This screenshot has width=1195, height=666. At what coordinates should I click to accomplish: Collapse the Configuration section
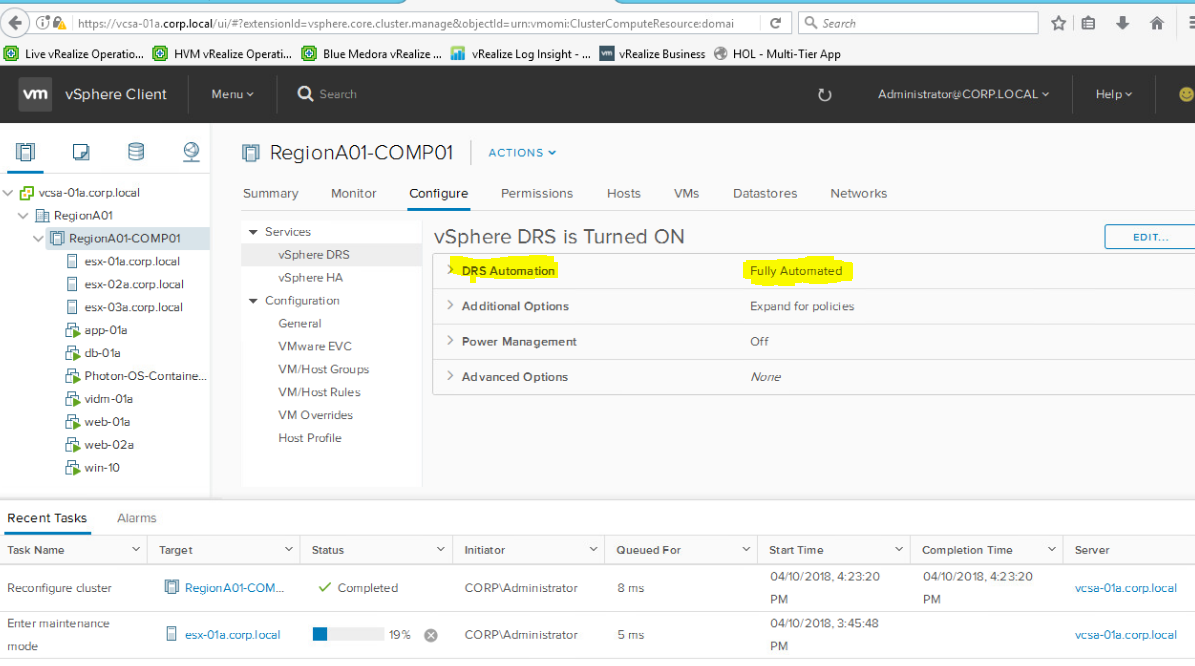coord(253,301)
